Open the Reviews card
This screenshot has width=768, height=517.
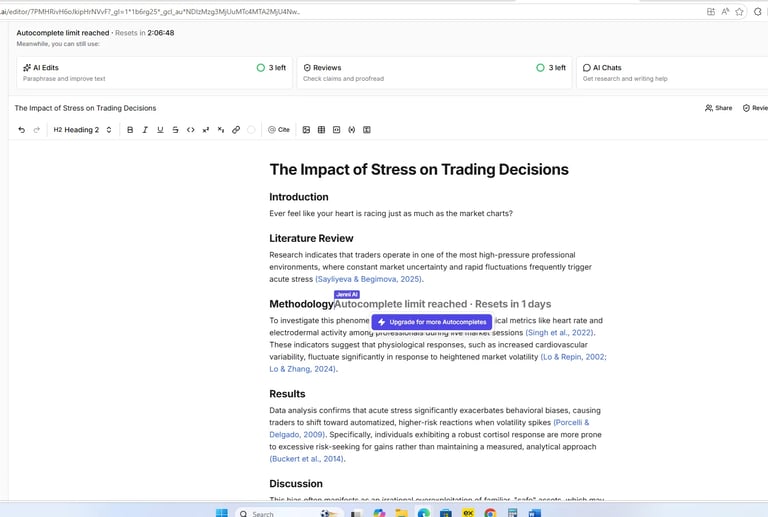434,72
